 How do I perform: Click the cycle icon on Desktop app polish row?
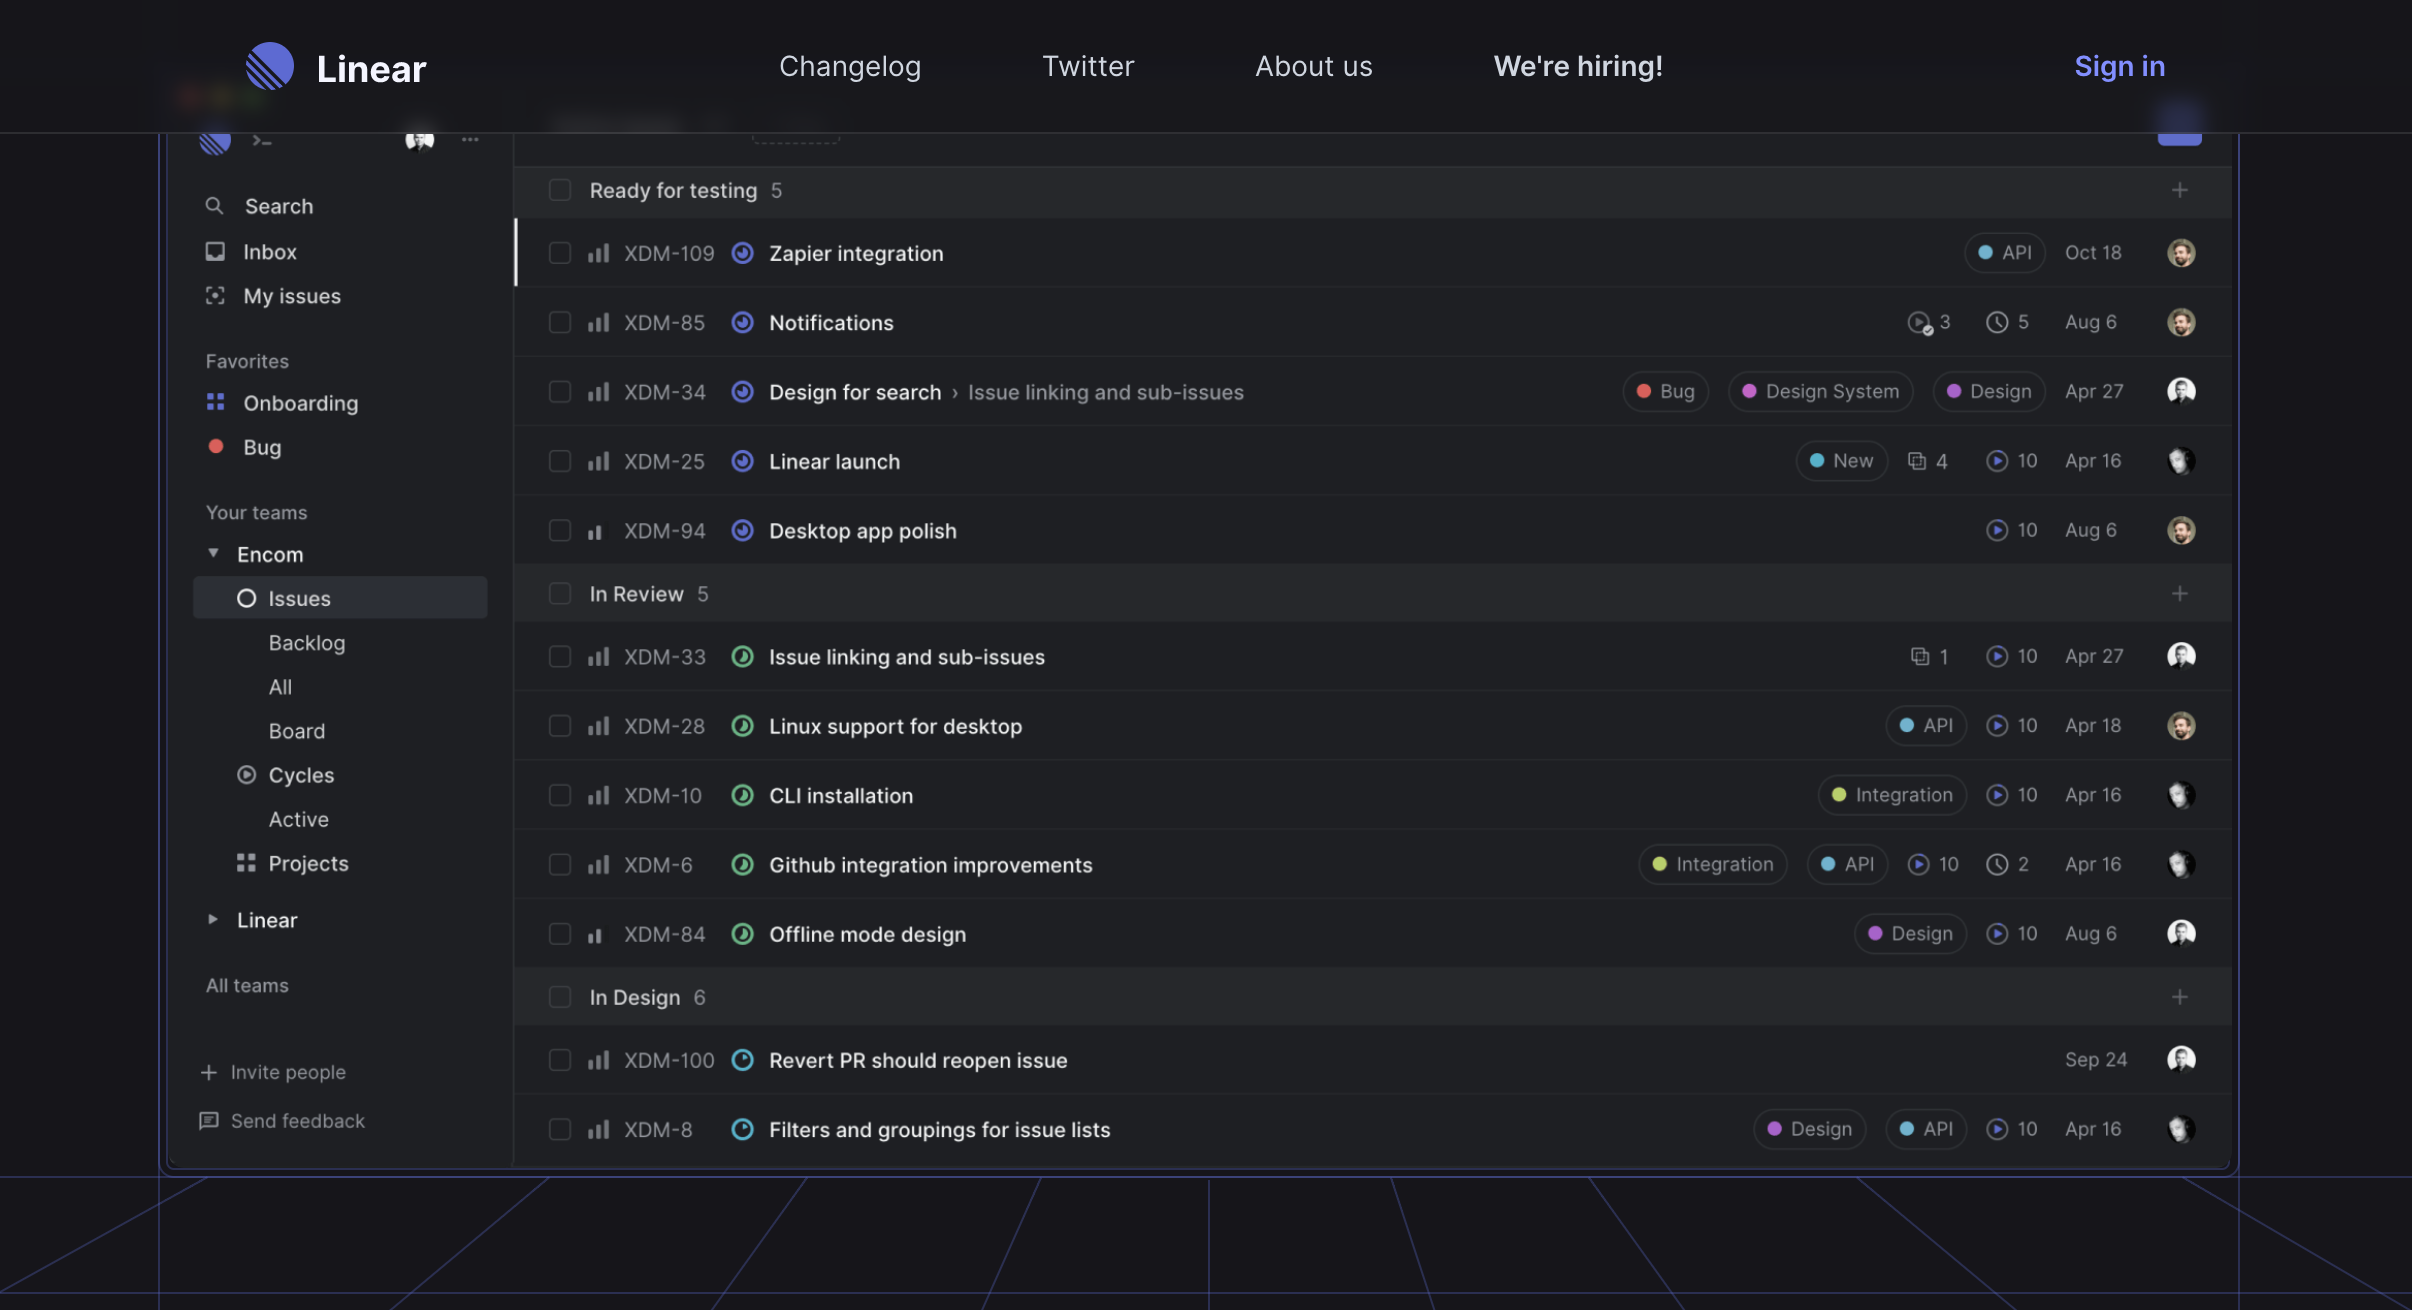[x=1997, y=530]
